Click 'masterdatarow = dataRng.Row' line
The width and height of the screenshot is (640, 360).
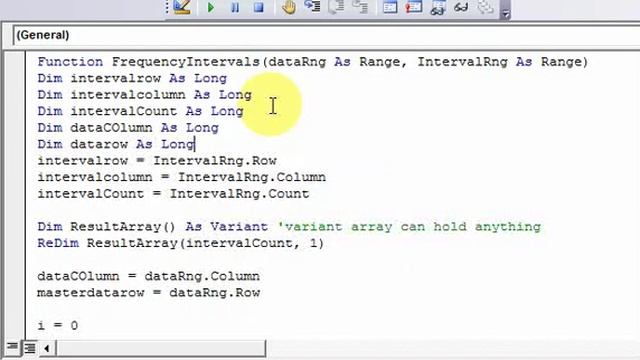[x=149, y=293]
